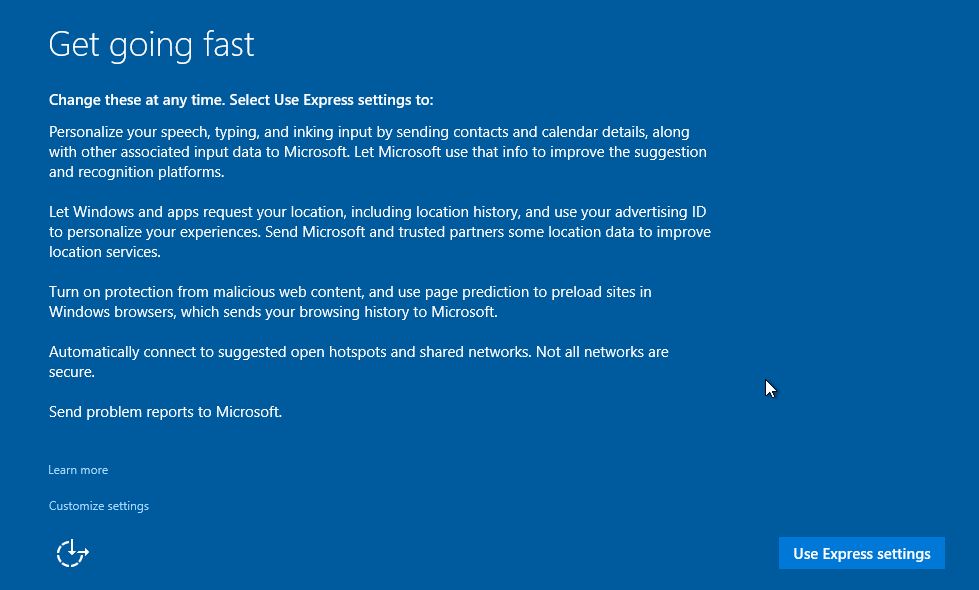
Task: Select the text 'and recognition platforms.'
Action: tap(136, 172)
